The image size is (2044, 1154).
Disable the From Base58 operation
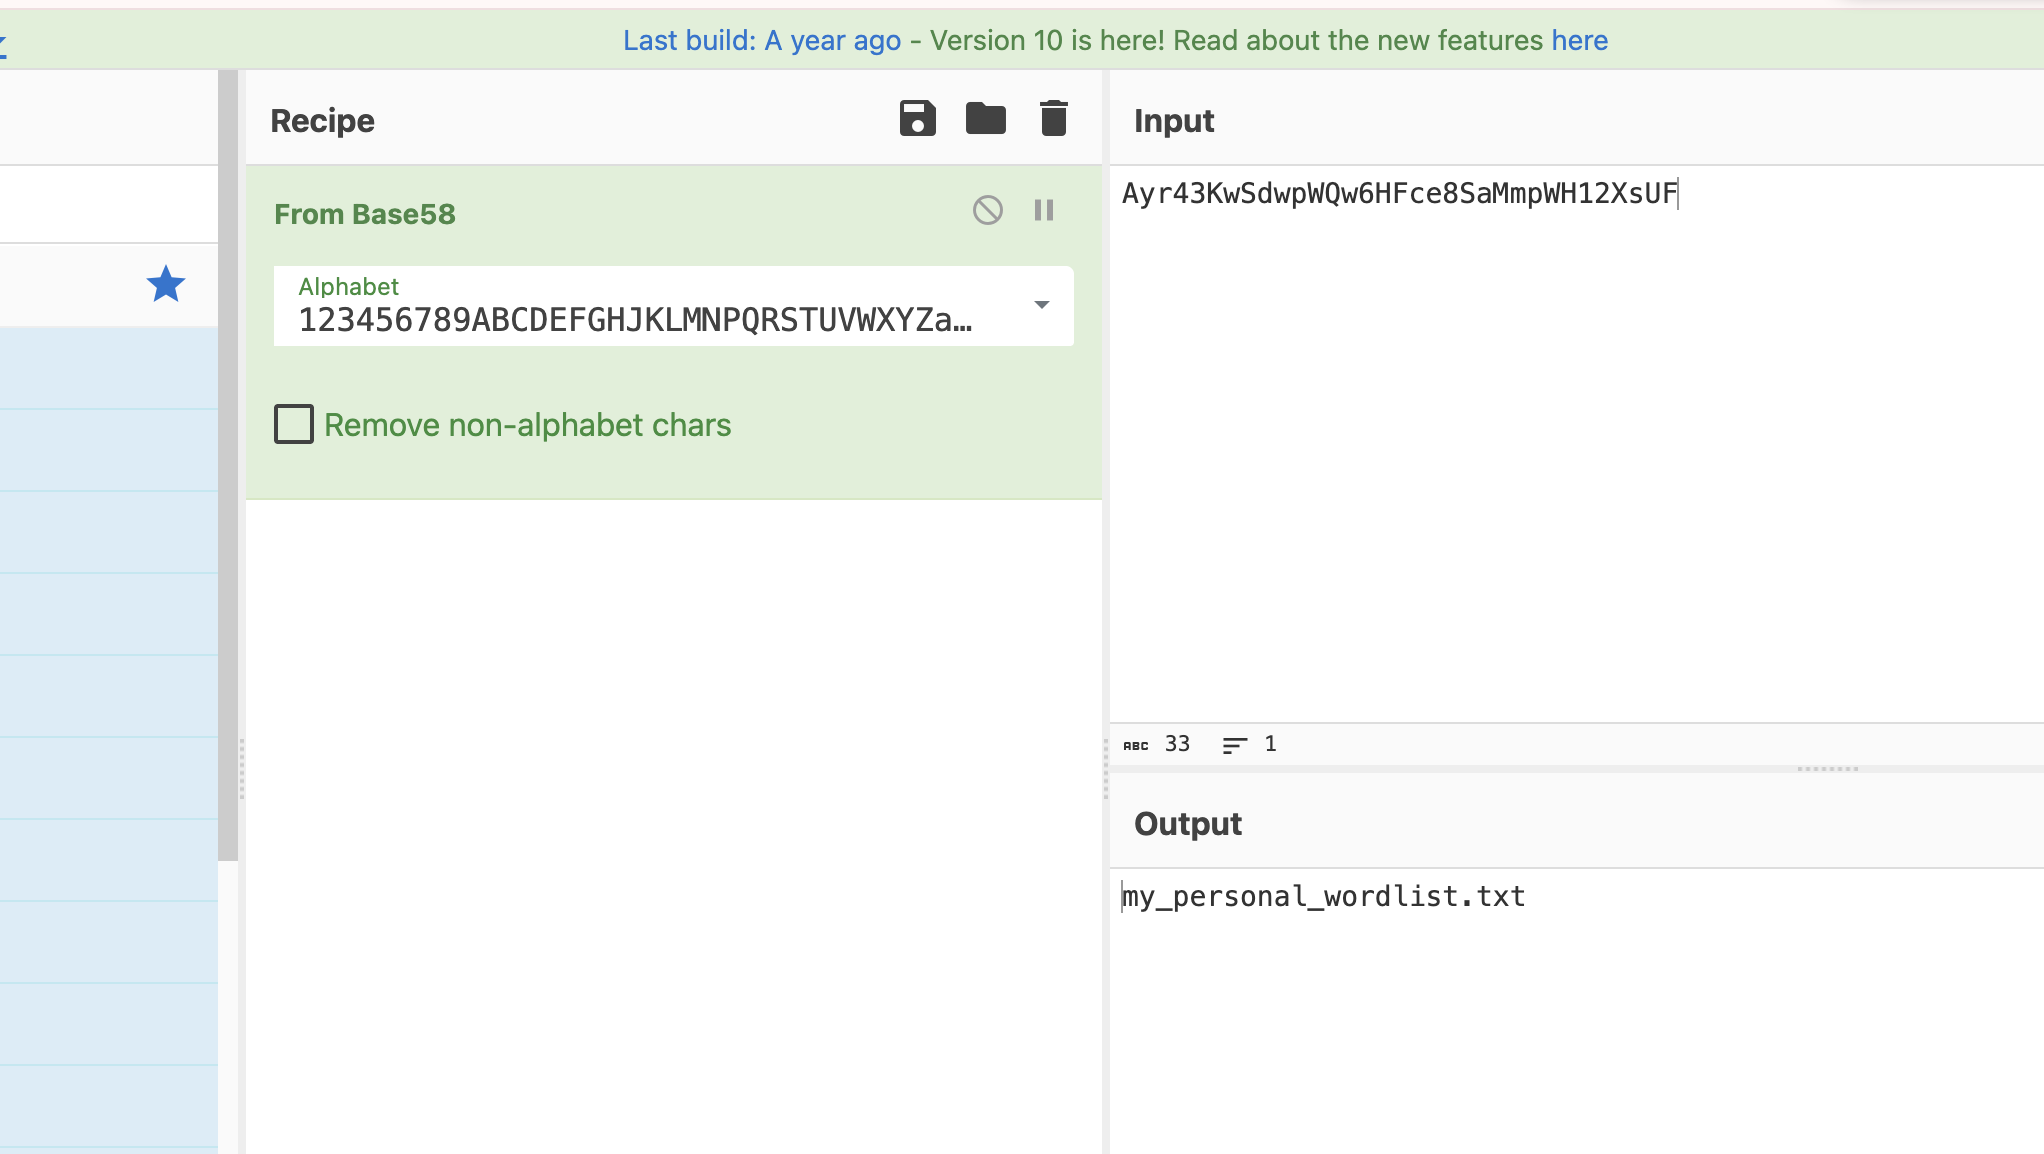point(987,210)
